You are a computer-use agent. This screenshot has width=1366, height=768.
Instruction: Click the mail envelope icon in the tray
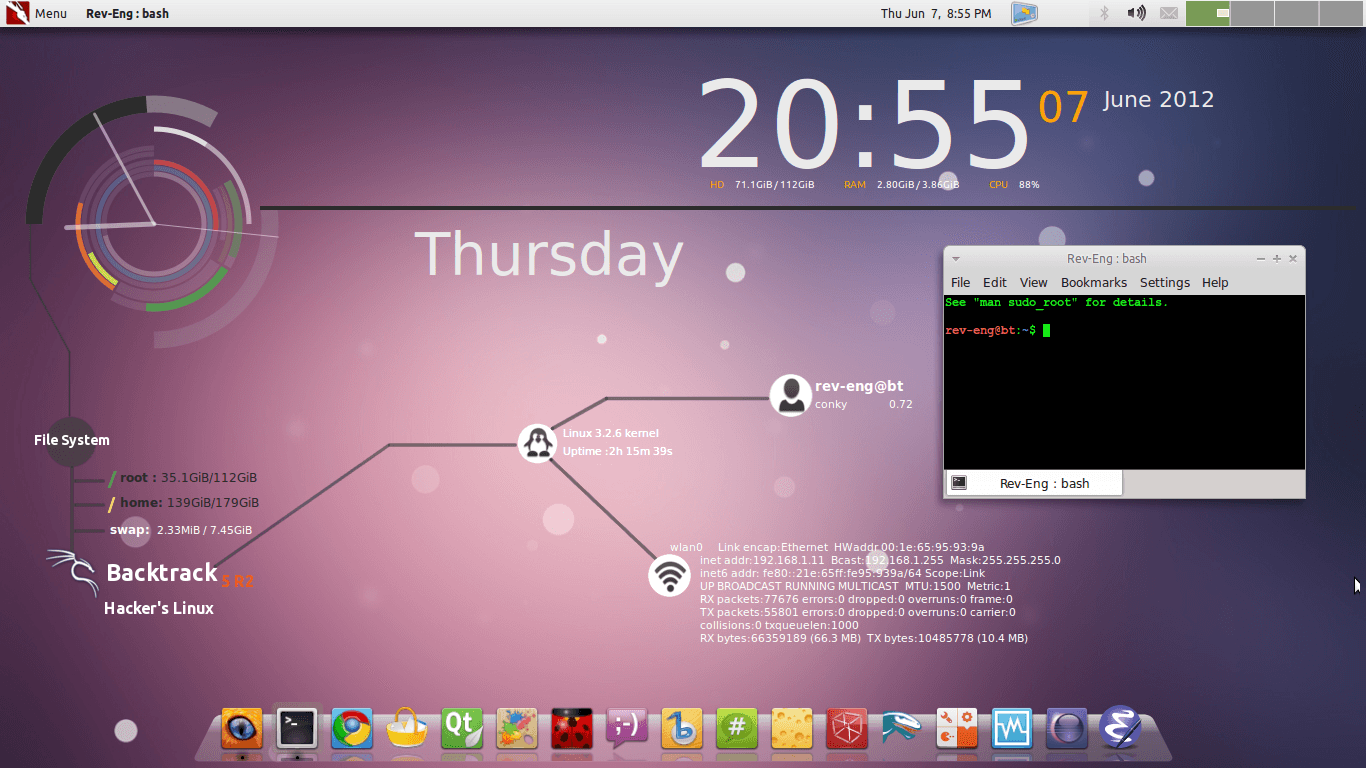1168,13
